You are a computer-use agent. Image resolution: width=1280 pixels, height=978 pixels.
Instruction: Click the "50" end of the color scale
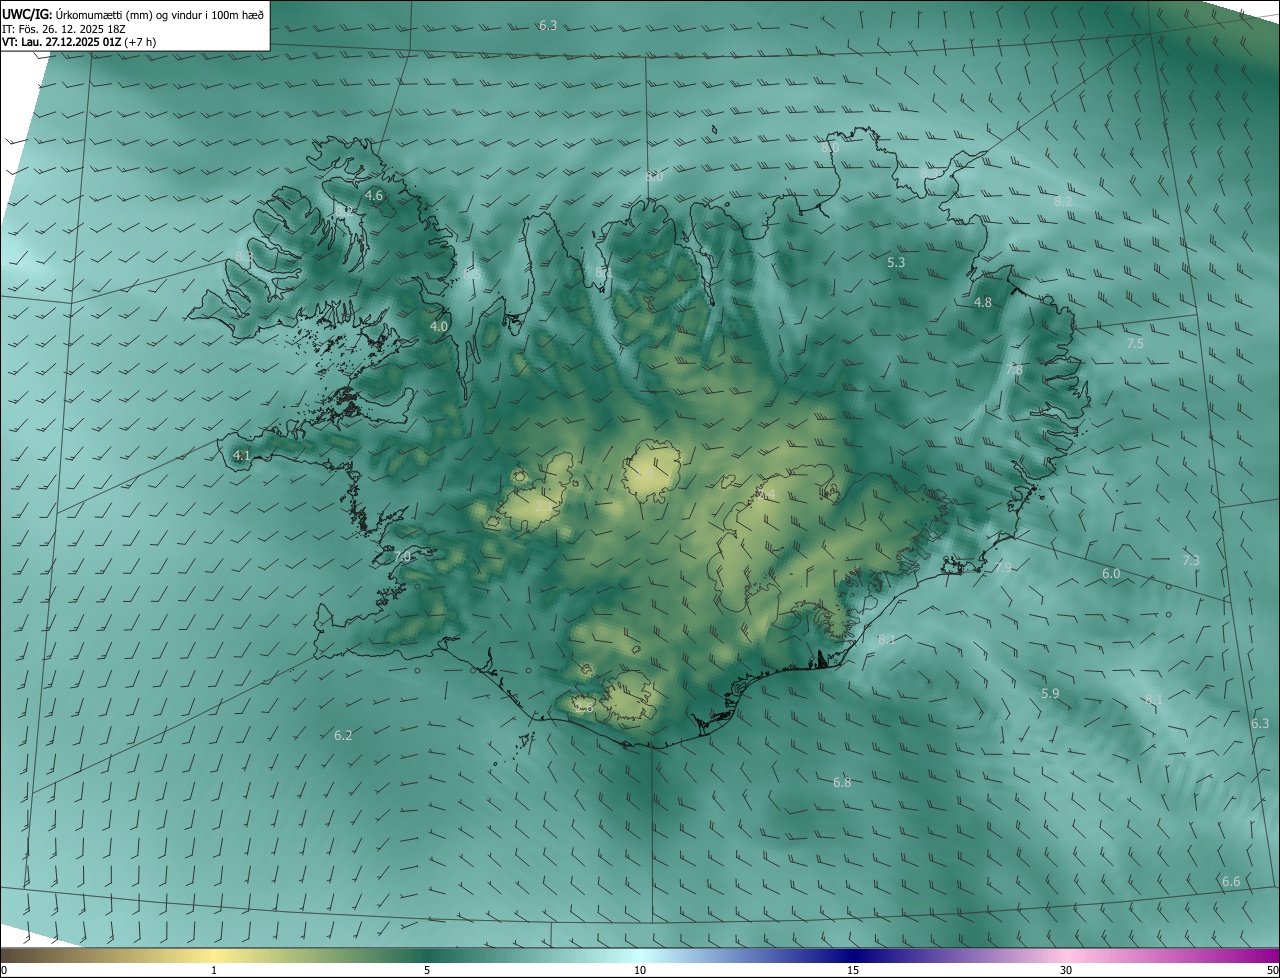(1272, 970)
